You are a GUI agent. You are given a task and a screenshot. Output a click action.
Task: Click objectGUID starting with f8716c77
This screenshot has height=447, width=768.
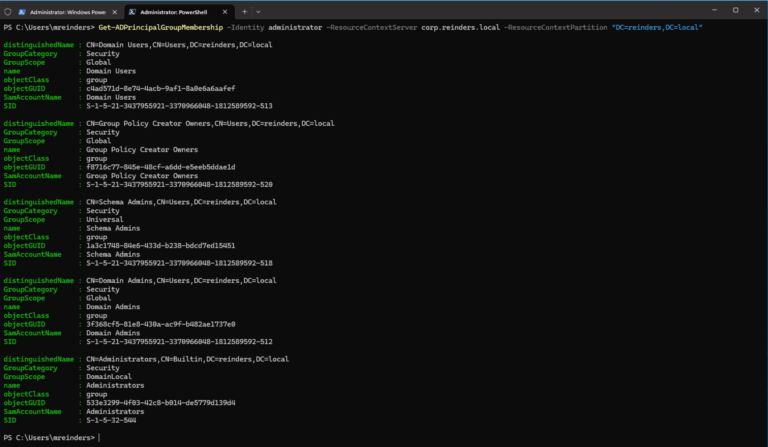(161, 167)
